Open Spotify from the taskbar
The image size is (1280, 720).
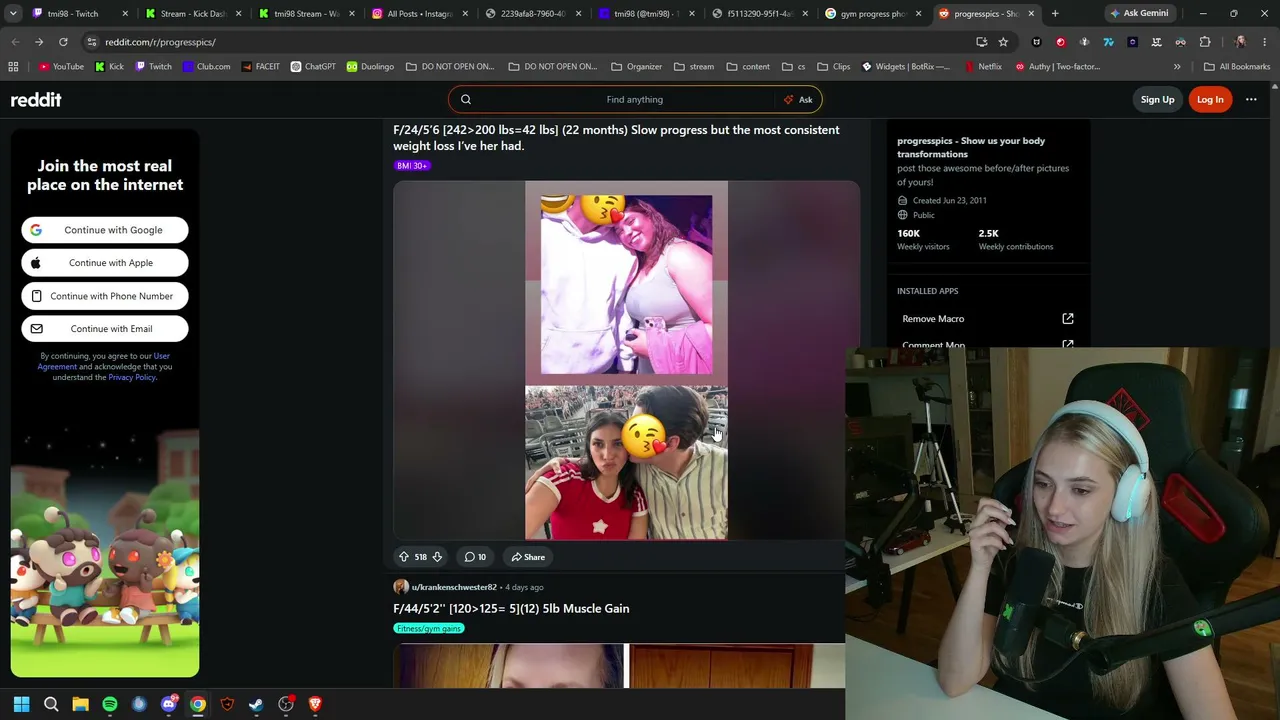(110, 704)
